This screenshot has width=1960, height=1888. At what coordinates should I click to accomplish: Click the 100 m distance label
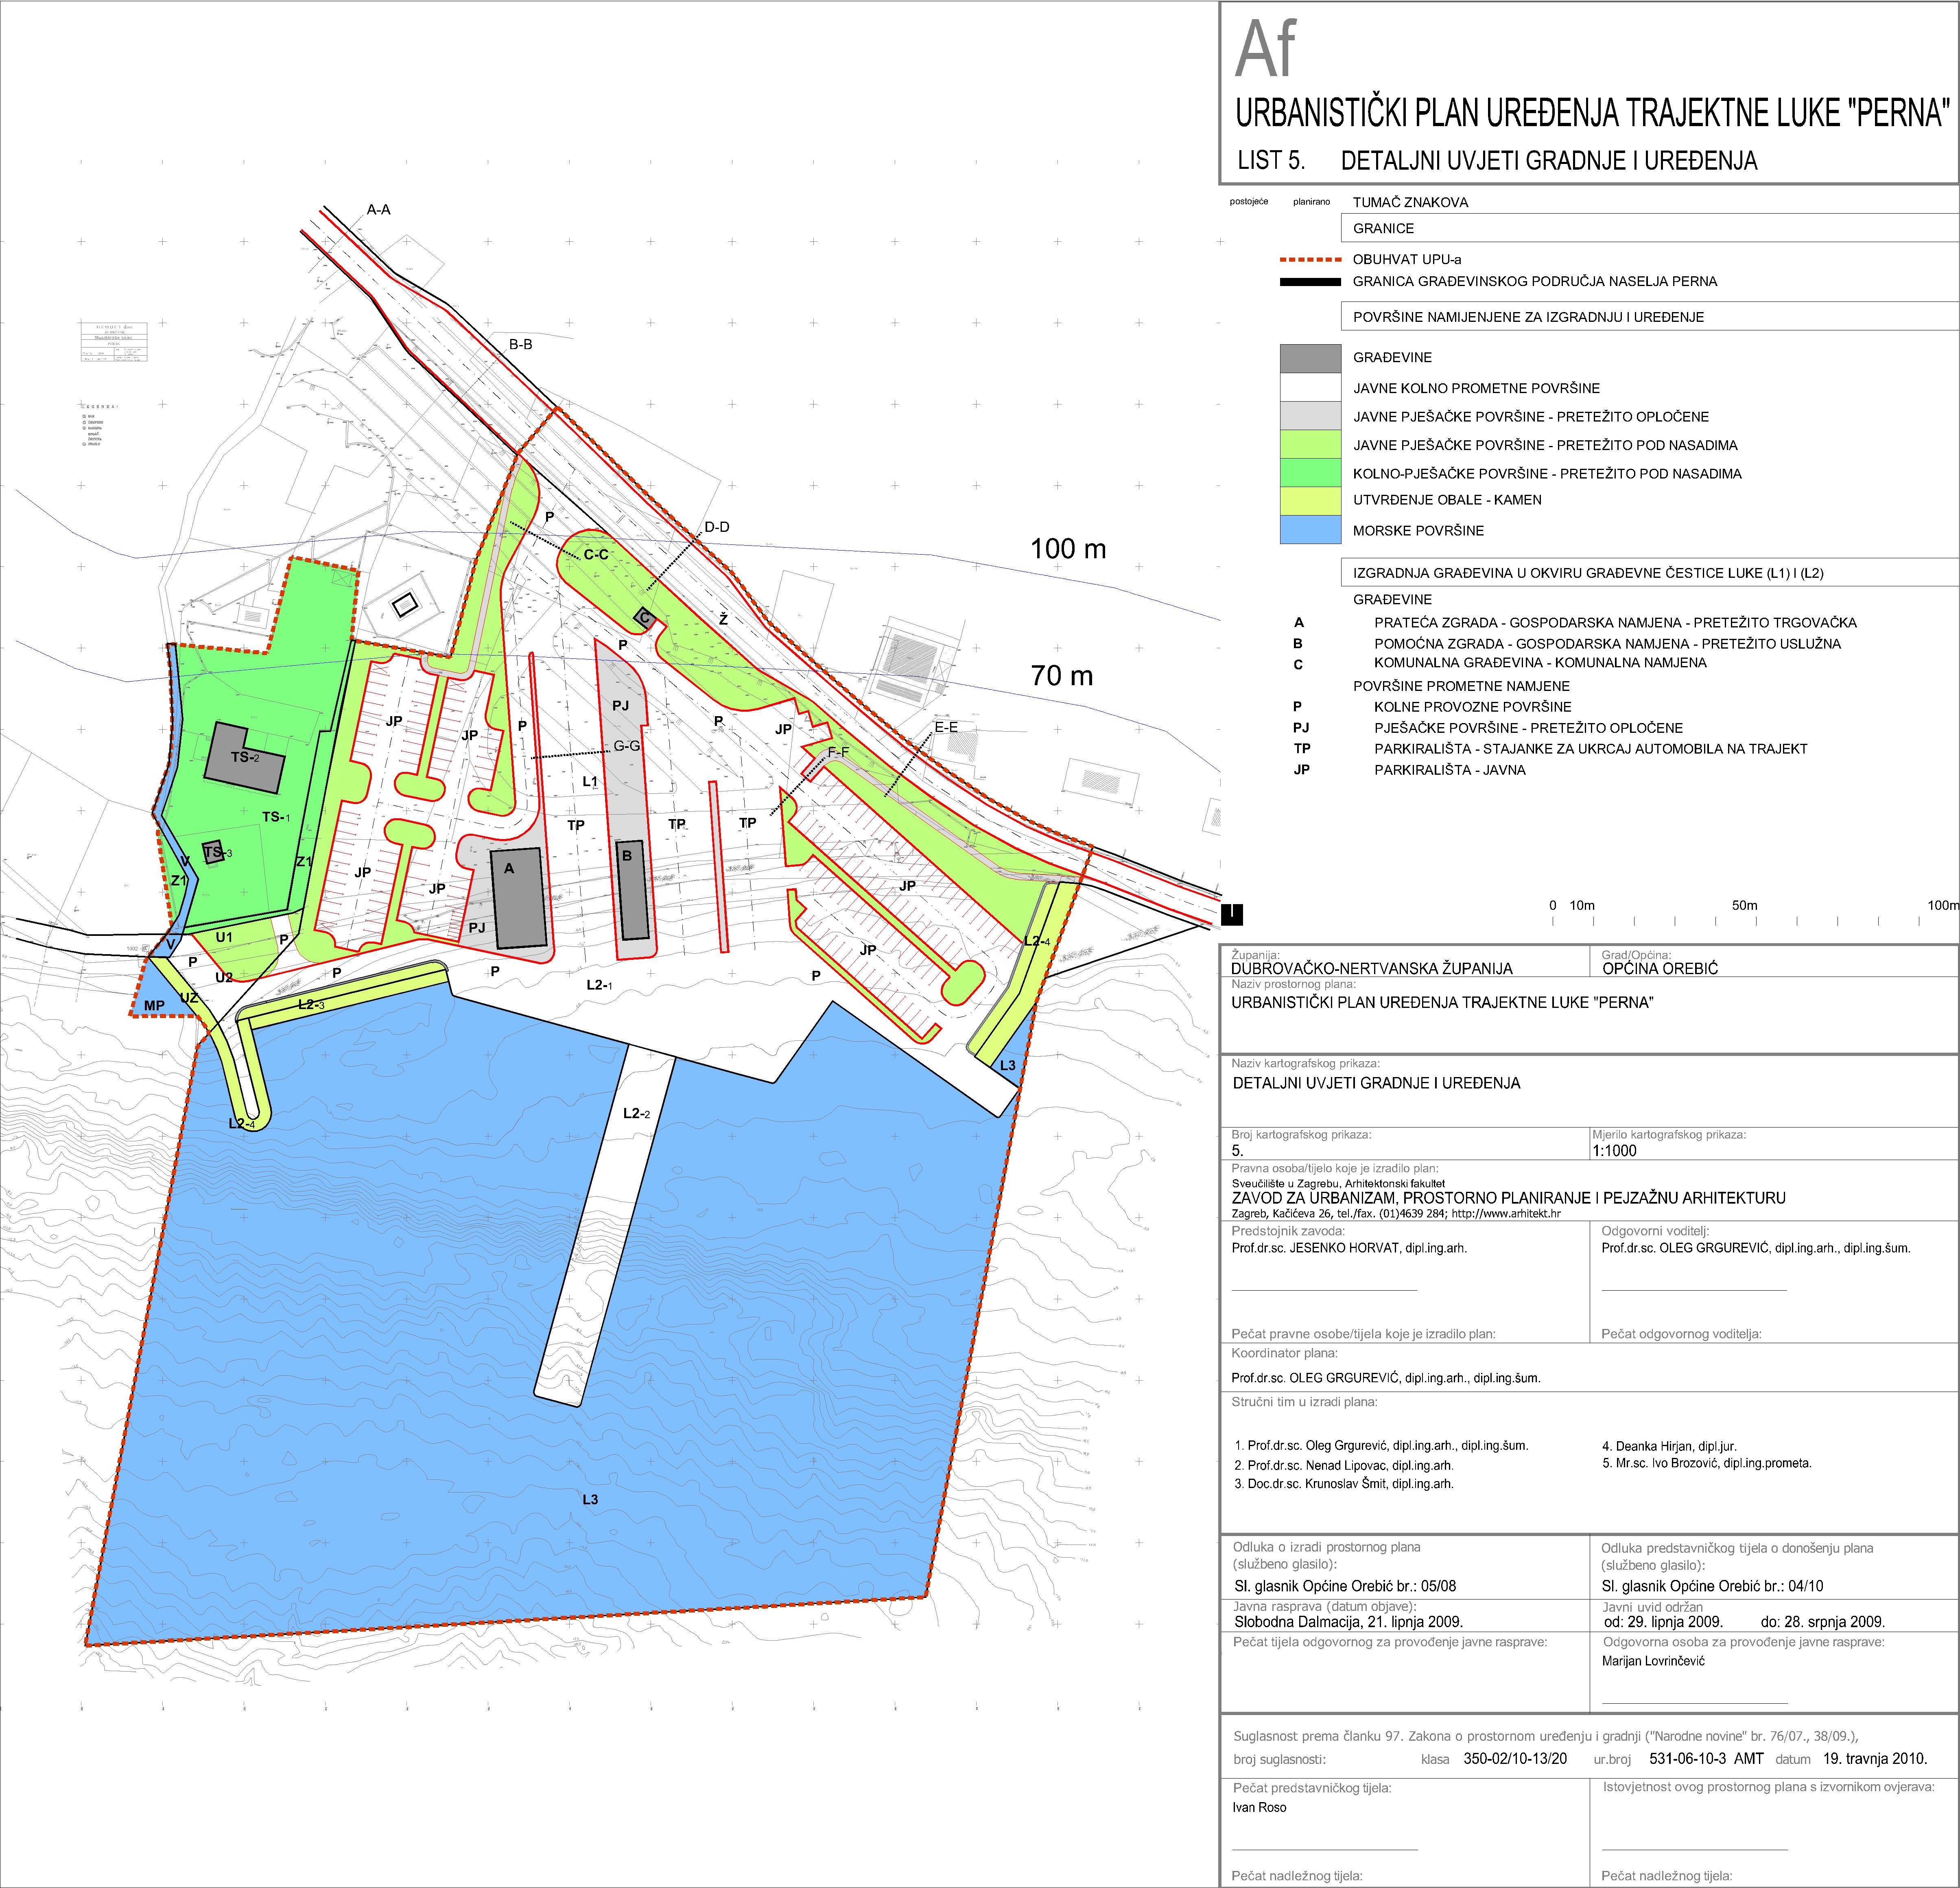click(1068, 549)
